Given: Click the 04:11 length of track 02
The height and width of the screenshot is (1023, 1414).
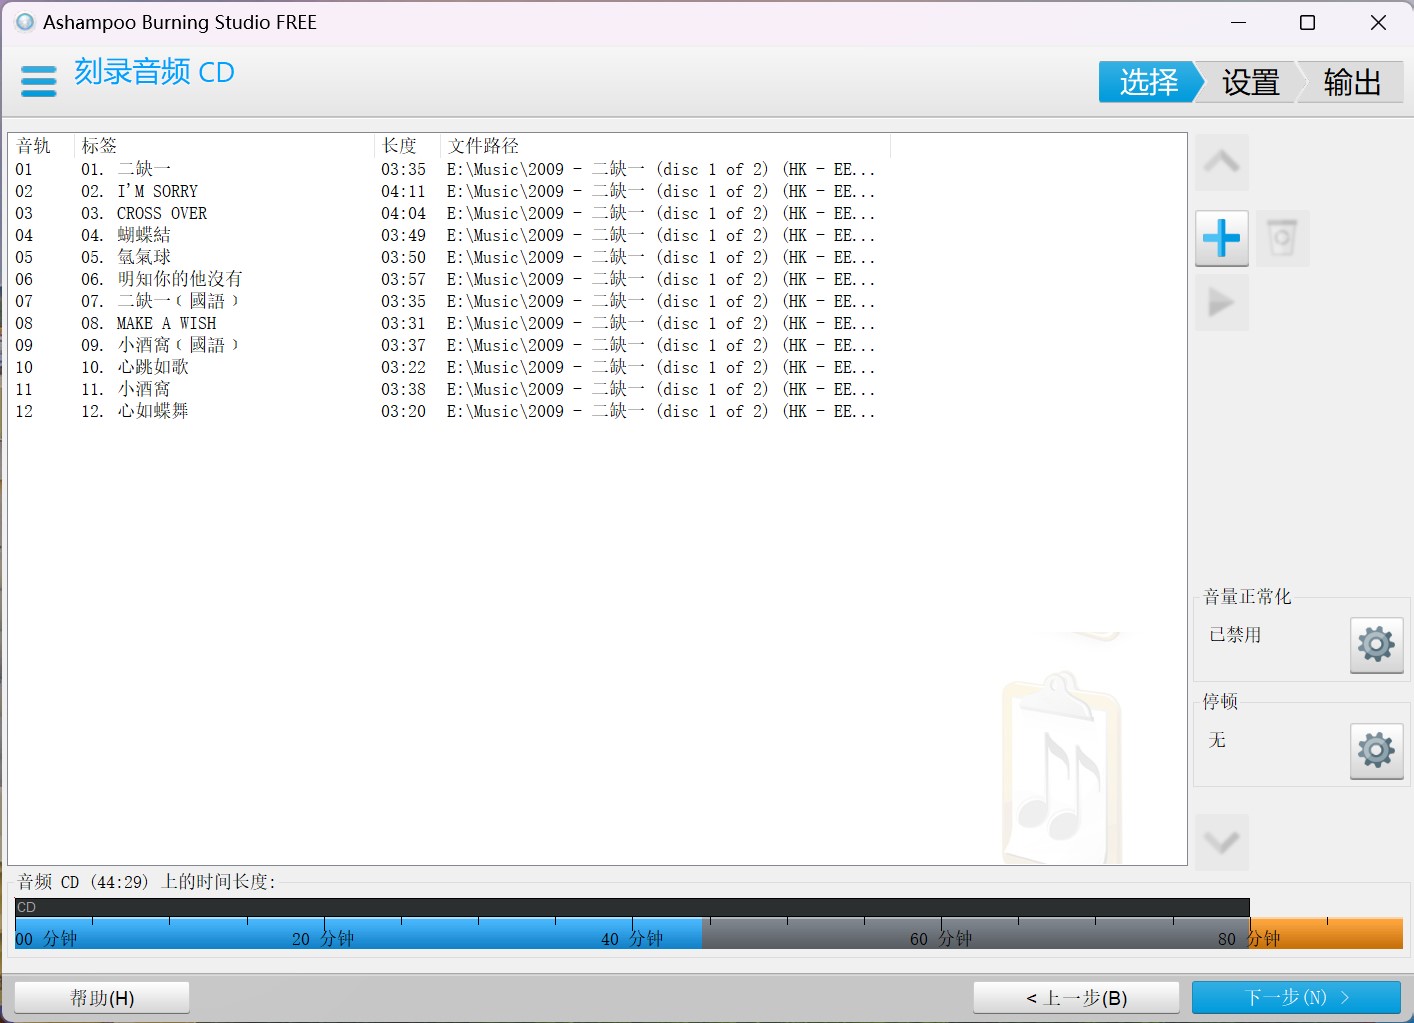Looking at the screenshot, I should coord(403,192).
